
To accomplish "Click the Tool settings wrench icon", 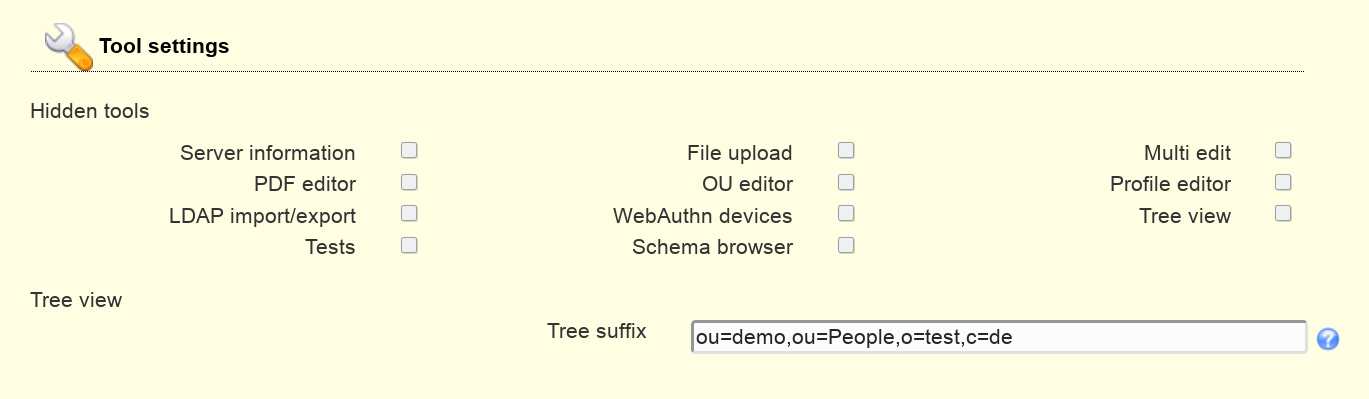I will point(69,47).
